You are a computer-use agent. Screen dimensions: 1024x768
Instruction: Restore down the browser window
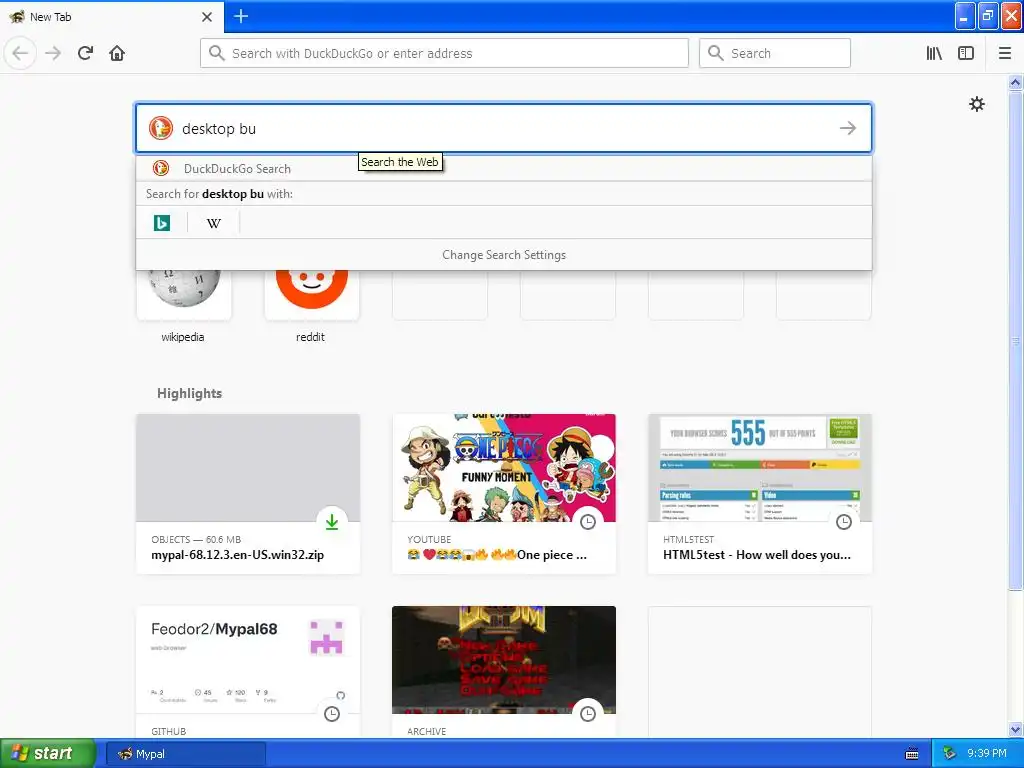coord(988,16)
